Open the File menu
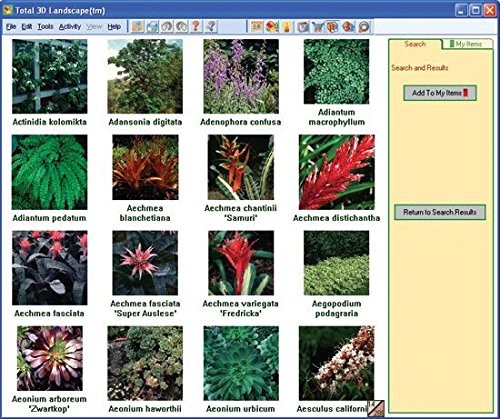This screenshot has height=419, width=500. 11,27
